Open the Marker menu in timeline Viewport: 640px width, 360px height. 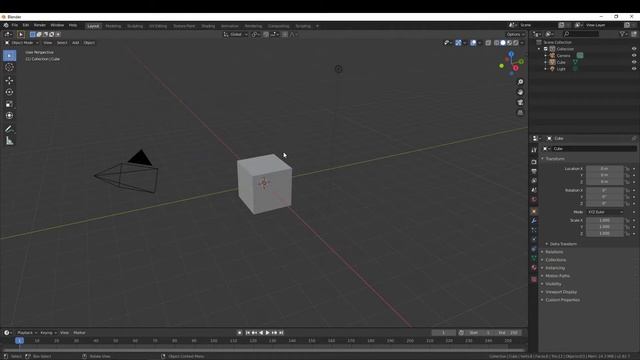pyautogui.click(x=79, y=333)
